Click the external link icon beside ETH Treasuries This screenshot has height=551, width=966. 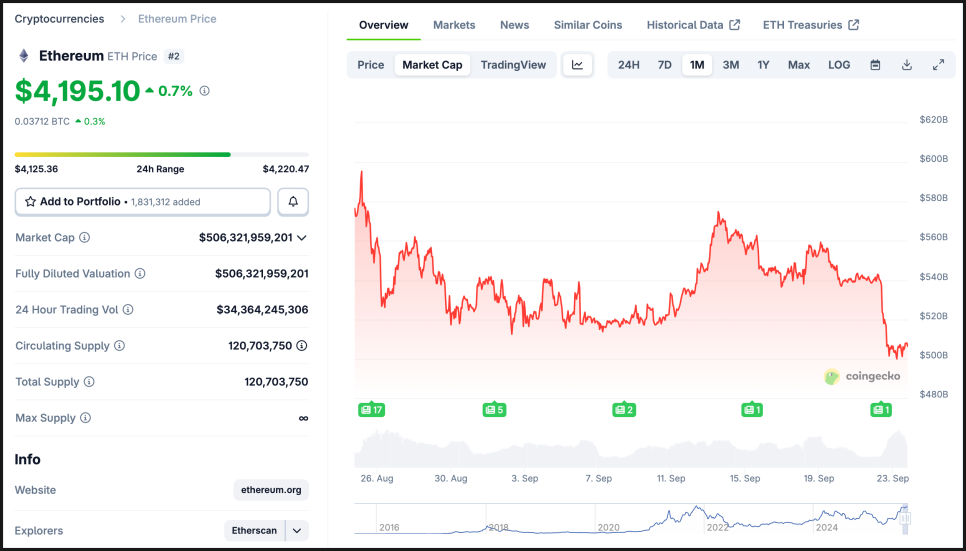tap(853, 25)
